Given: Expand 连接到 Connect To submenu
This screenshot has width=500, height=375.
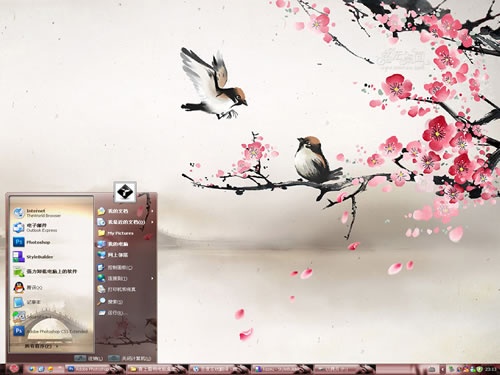Looking at the screenshot, I should point(125,278).
